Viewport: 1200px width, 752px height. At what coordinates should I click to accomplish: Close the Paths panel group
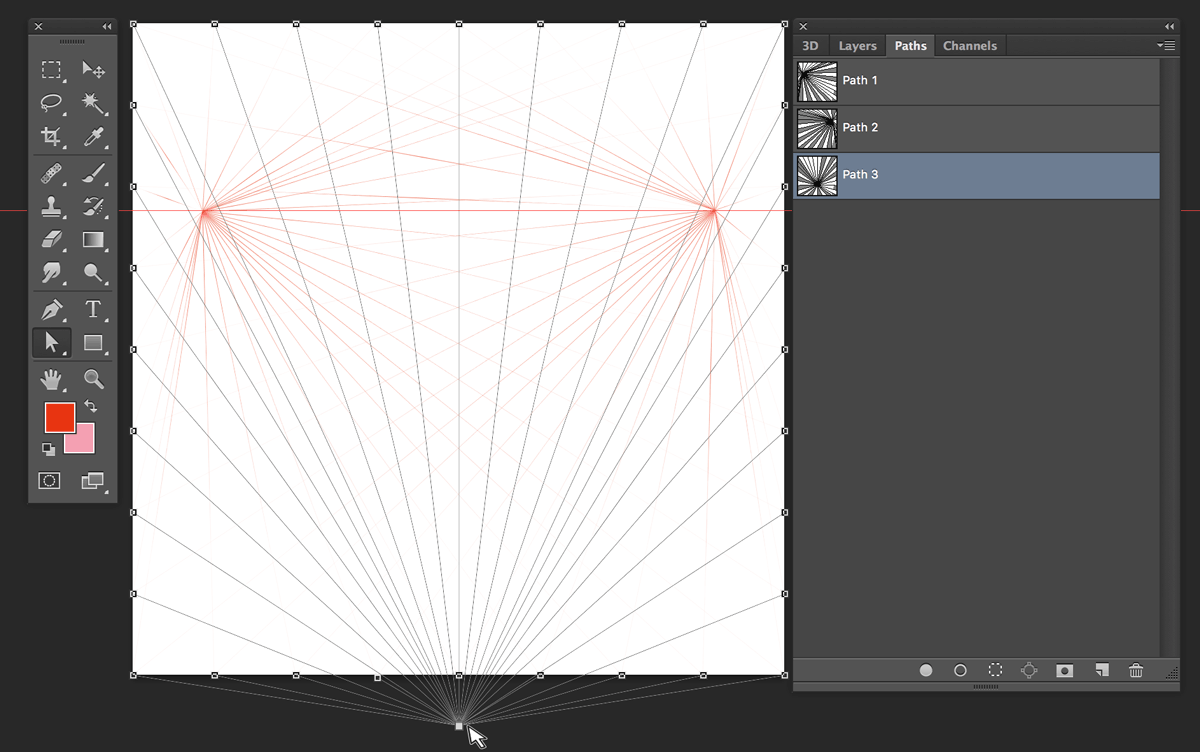803,26
